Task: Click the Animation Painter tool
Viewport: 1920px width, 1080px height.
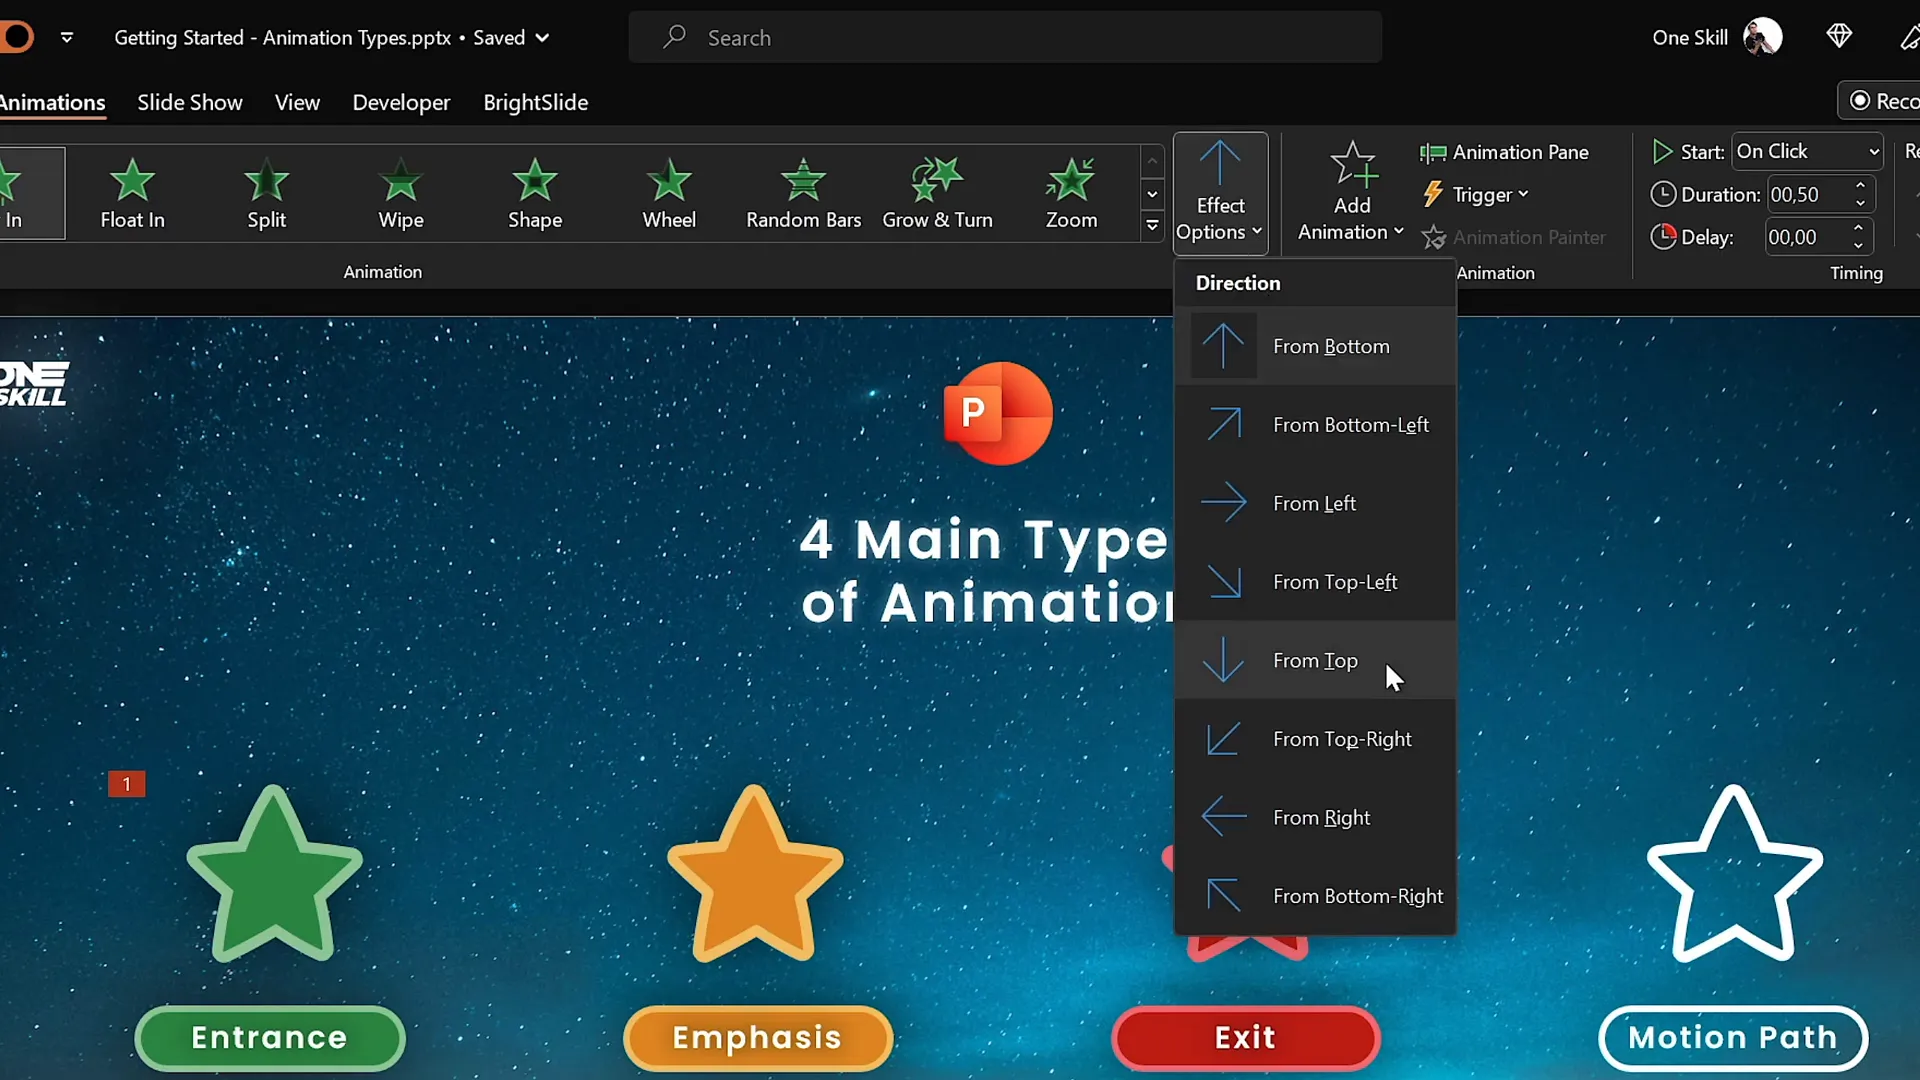Action: click(x=1514, y=237)
